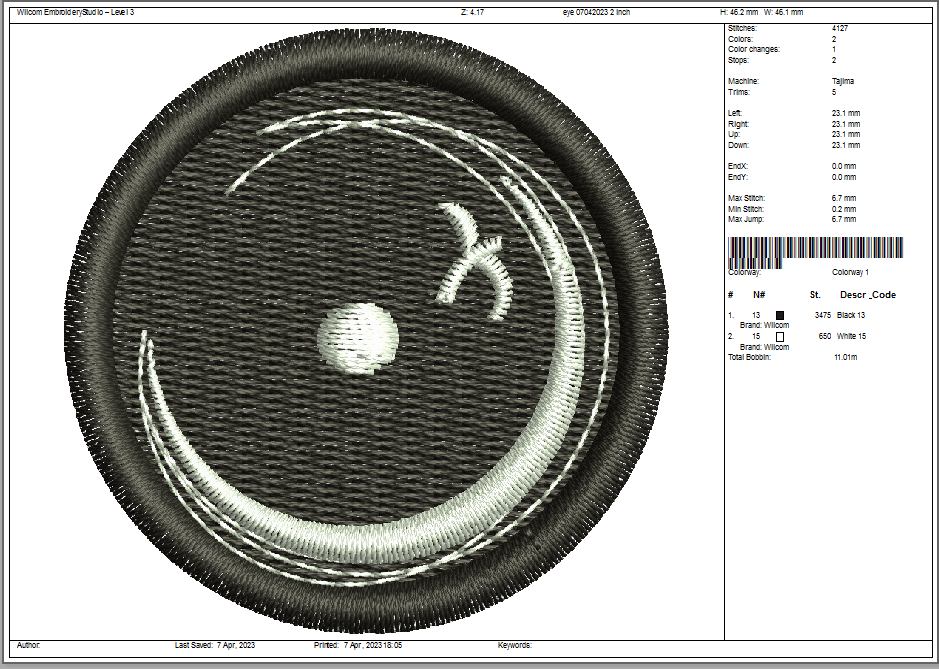Image resolution: width=939 pixels, height=669 pixels.
Task: Click the H: 46.2 mm height readout
Action: click(x=740, y=12)
